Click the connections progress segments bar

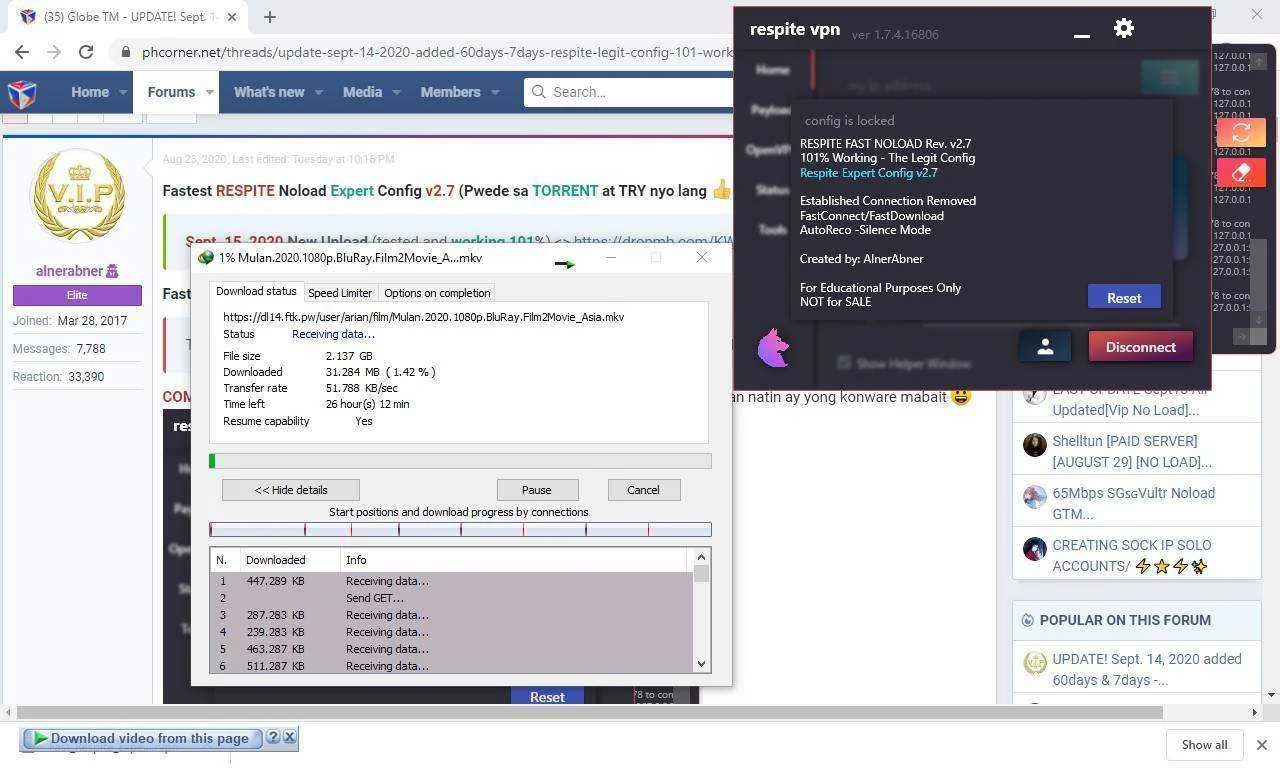pyautogui.click(x=460, y=529)
